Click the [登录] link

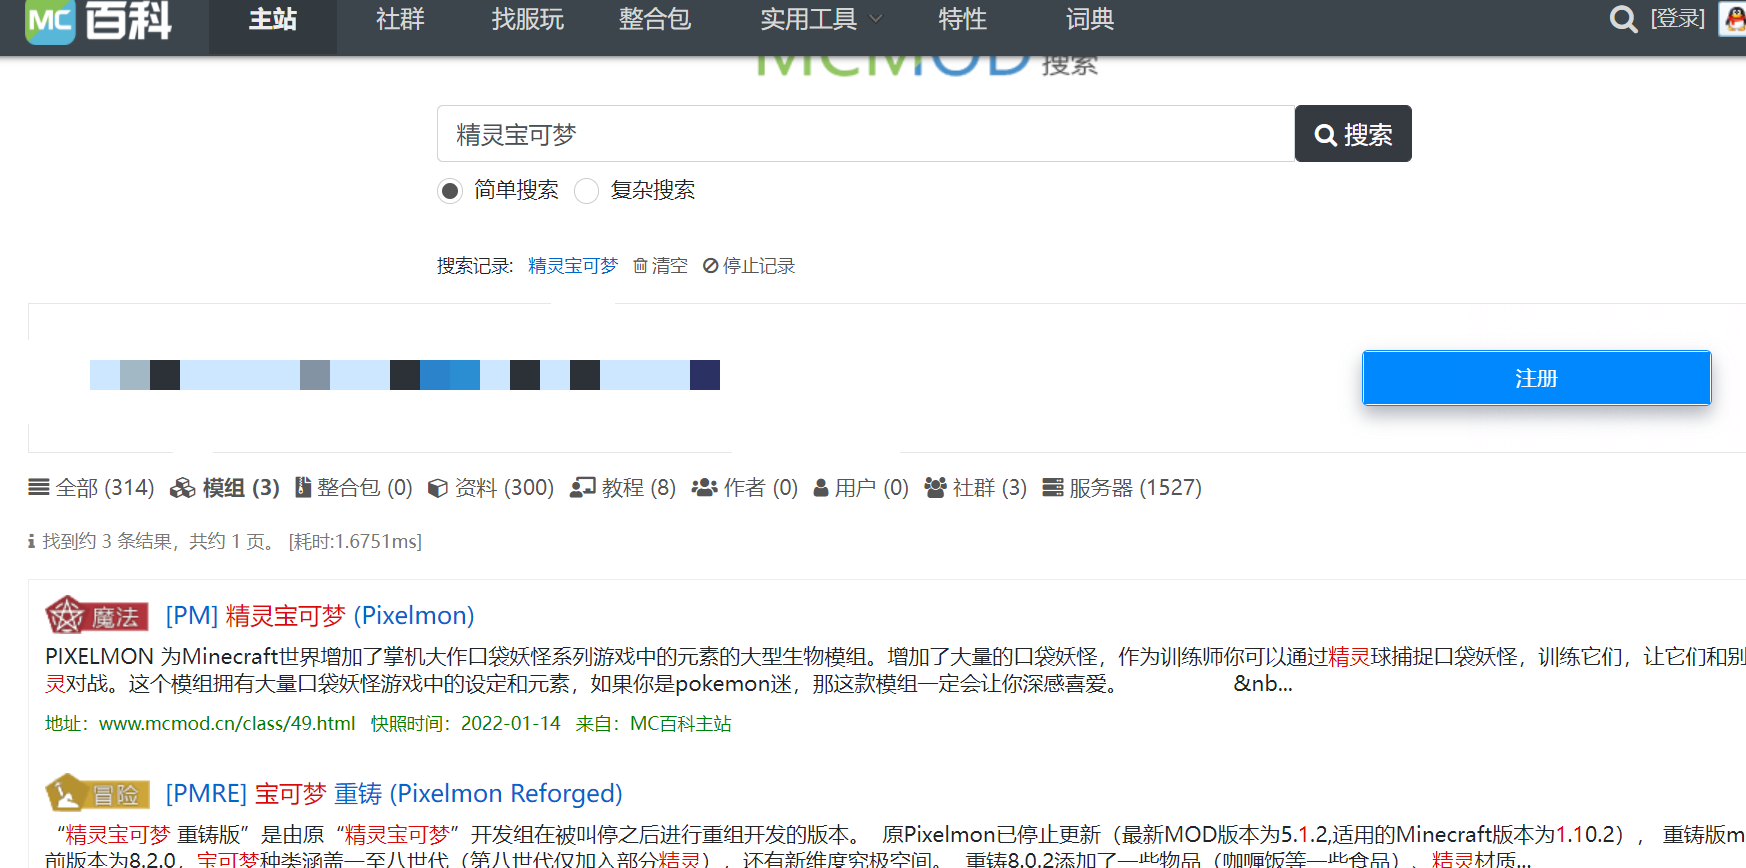1677,19
